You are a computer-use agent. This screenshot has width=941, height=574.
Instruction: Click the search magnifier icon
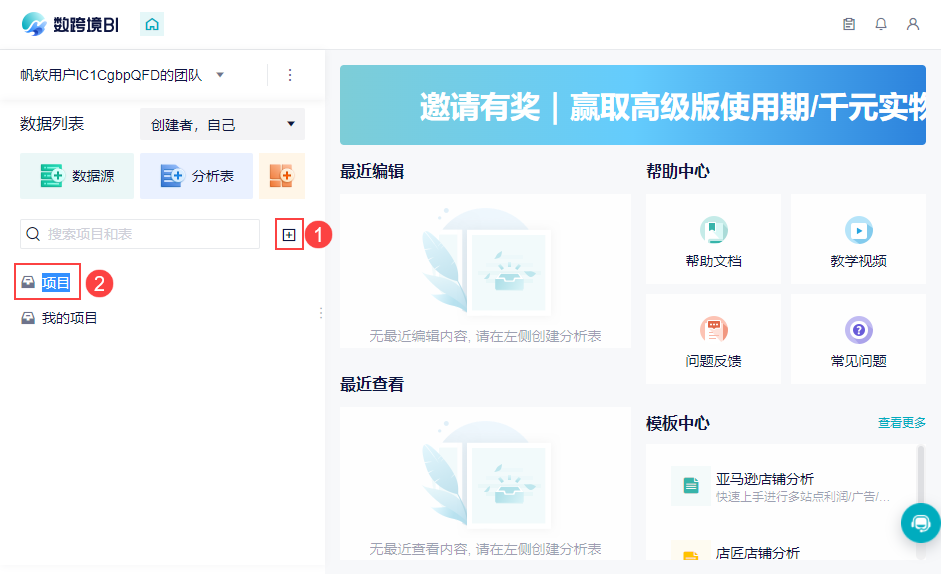tap(33, 234)
